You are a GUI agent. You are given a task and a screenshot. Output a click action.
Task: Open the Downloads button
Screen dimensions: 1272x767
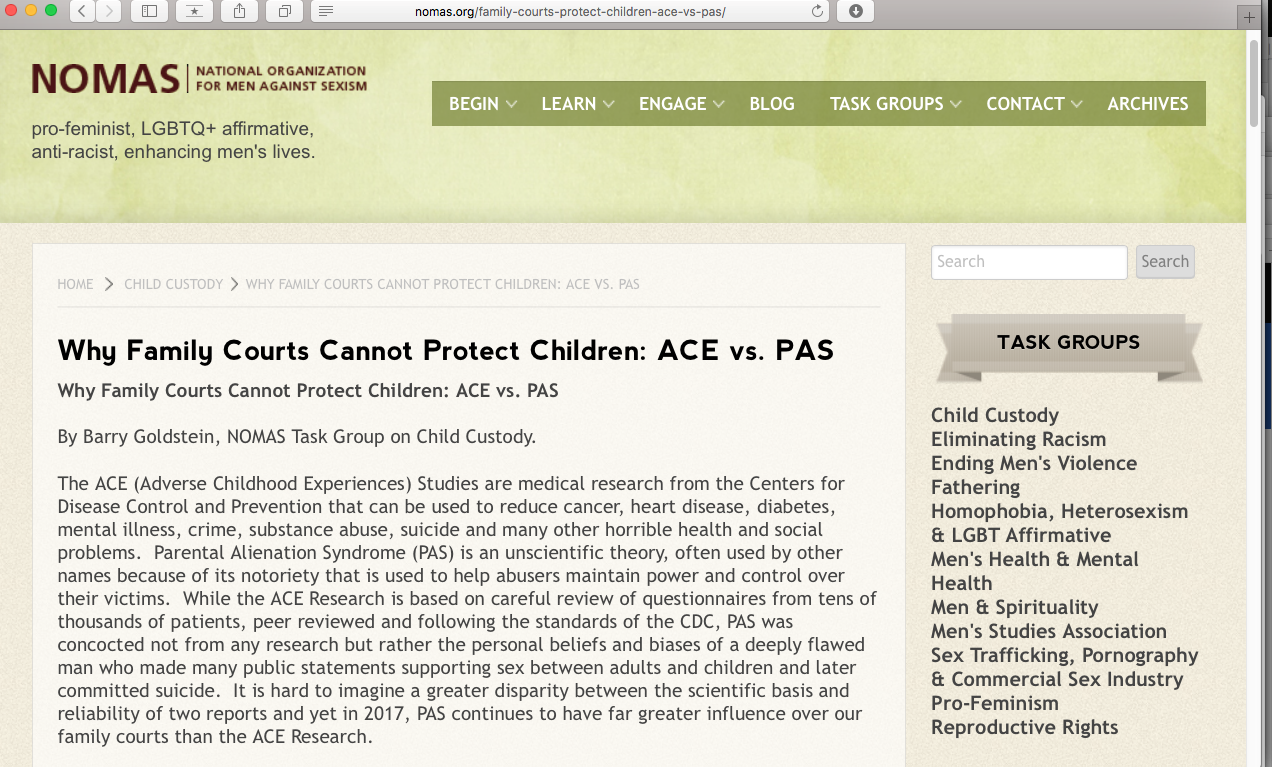(855, 11)
